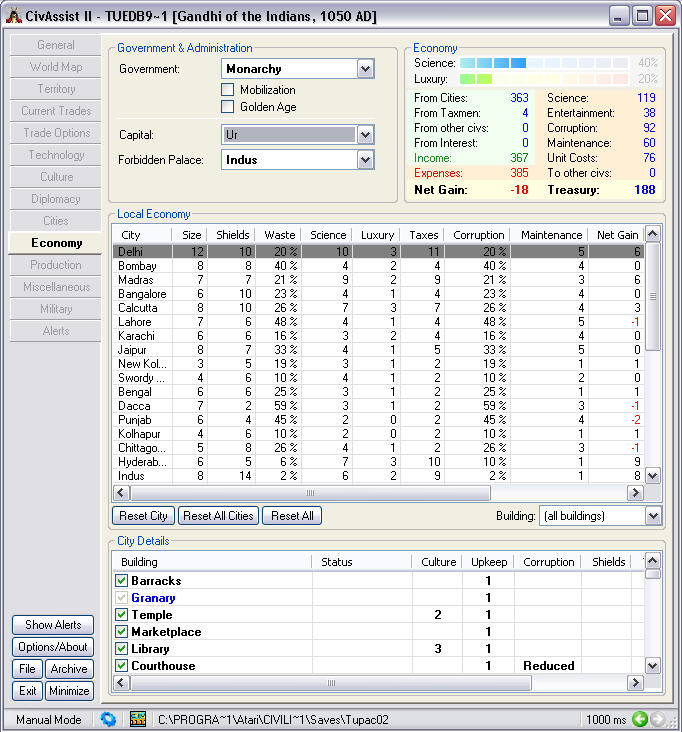Uncheck the Marketplace building checkbox

tap(121, 632)
